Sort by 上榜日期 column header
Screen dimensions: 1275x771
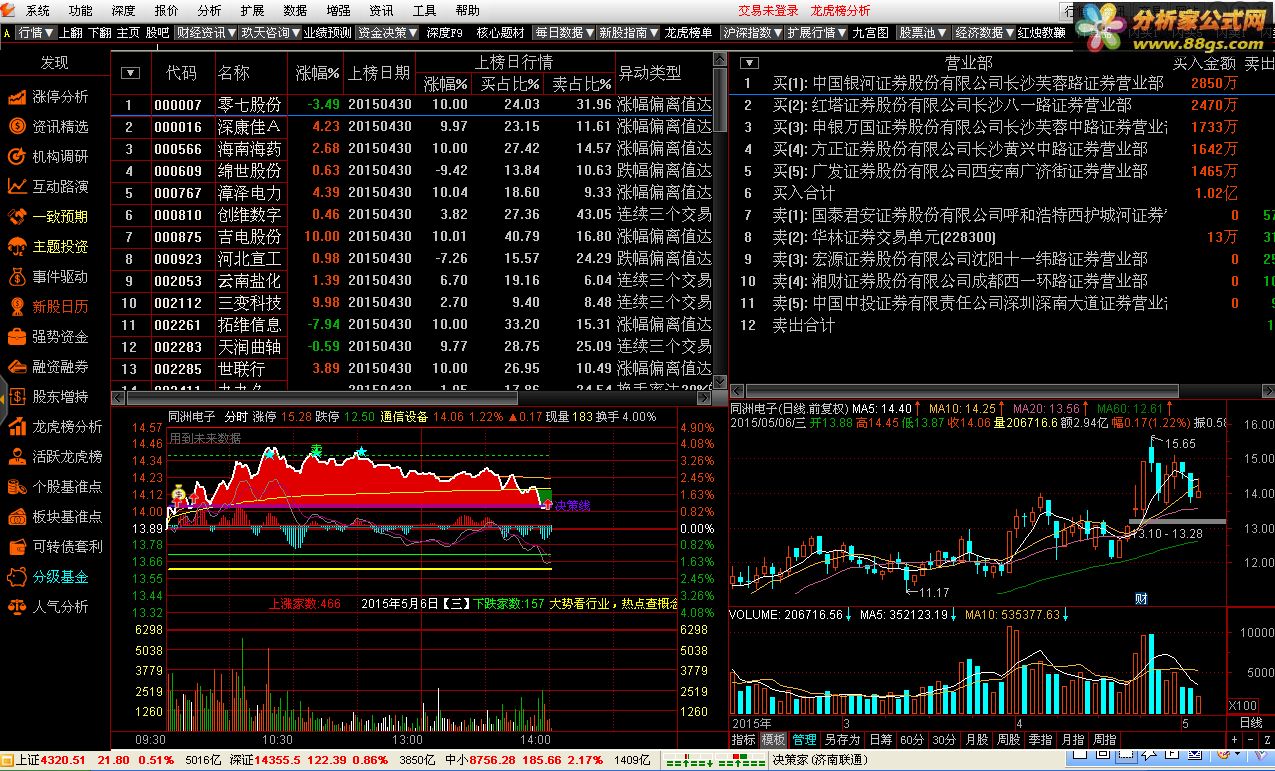(x=378, y=73)
